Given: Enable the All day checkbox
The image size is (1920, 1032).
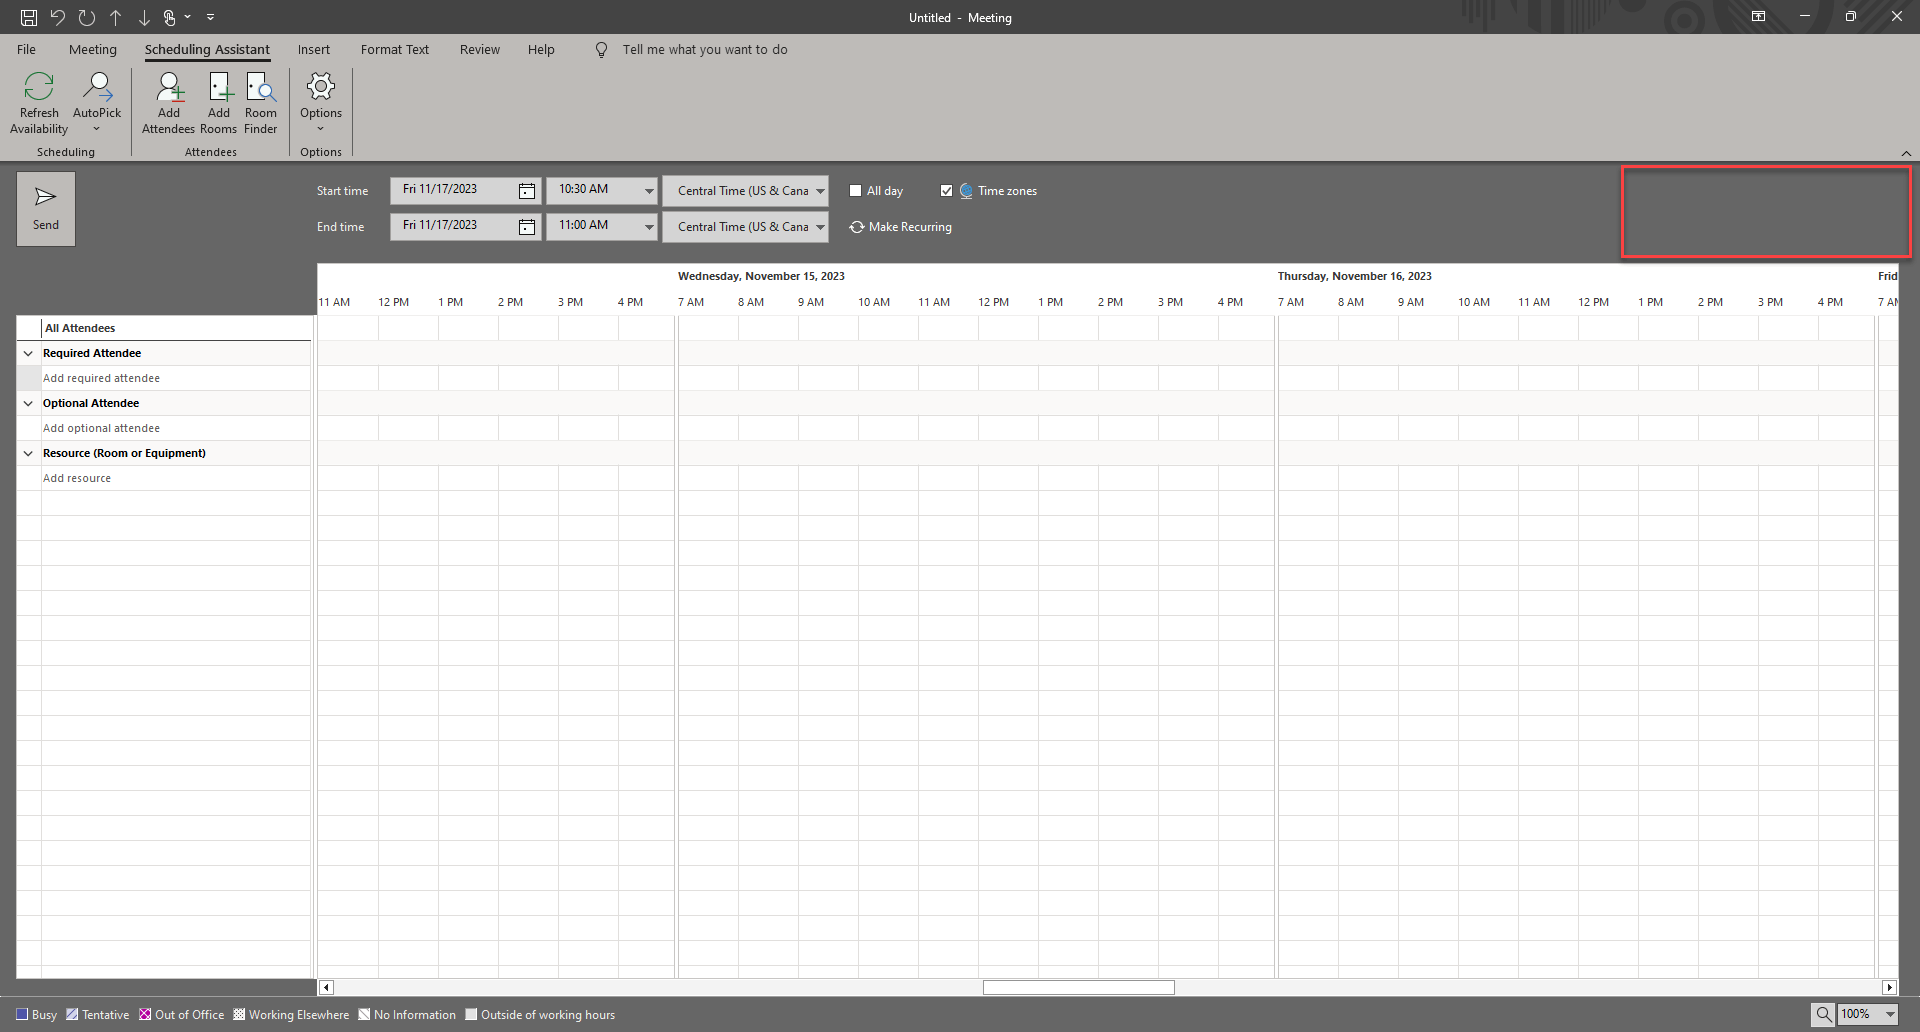Looking at the screenshot, I should coord(856,190).
